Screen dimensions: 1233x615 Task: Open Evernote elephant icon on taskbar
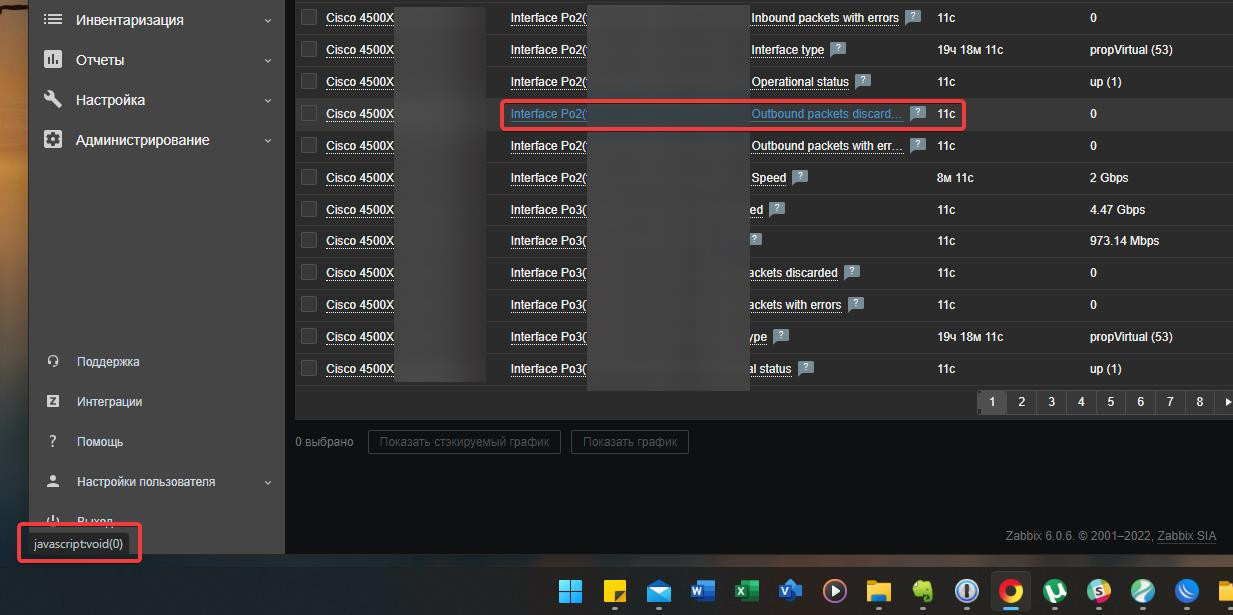[923, 591]
